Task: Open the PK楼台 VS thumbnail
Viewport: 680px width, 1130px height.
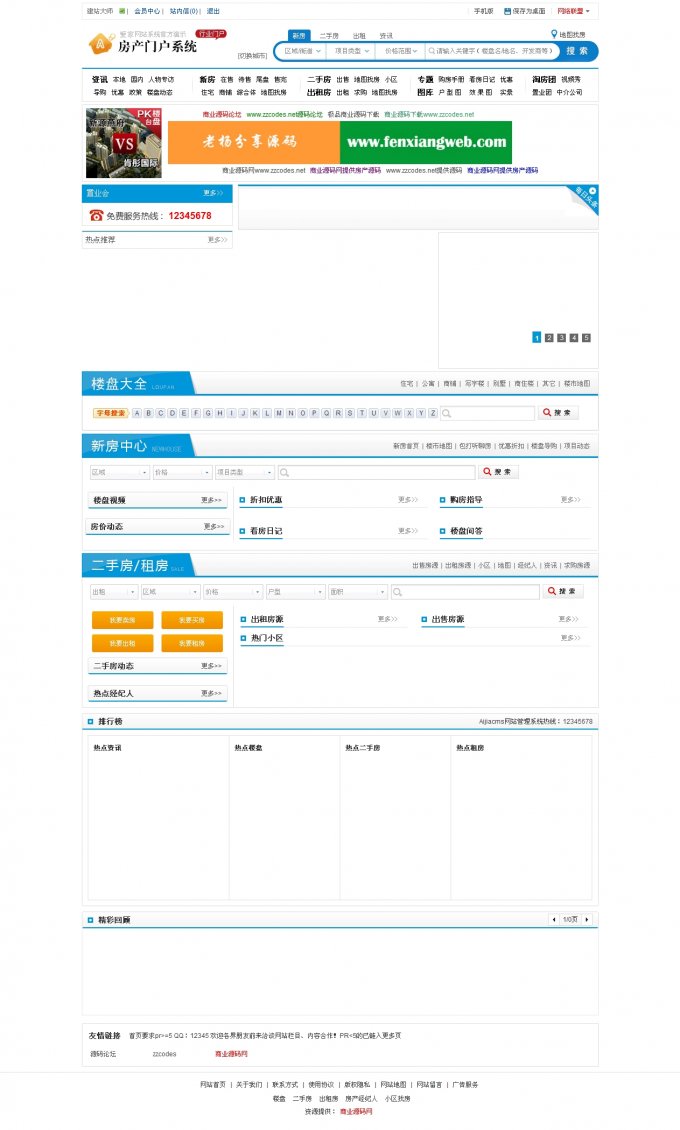Action: [124, 143]
